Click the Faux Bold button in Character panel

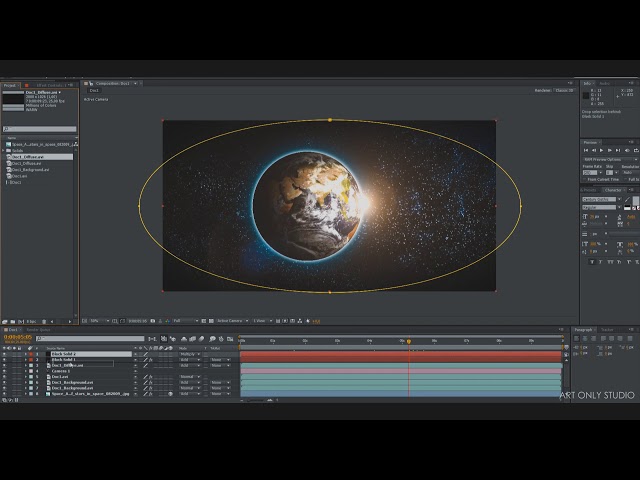coord(591,262)
